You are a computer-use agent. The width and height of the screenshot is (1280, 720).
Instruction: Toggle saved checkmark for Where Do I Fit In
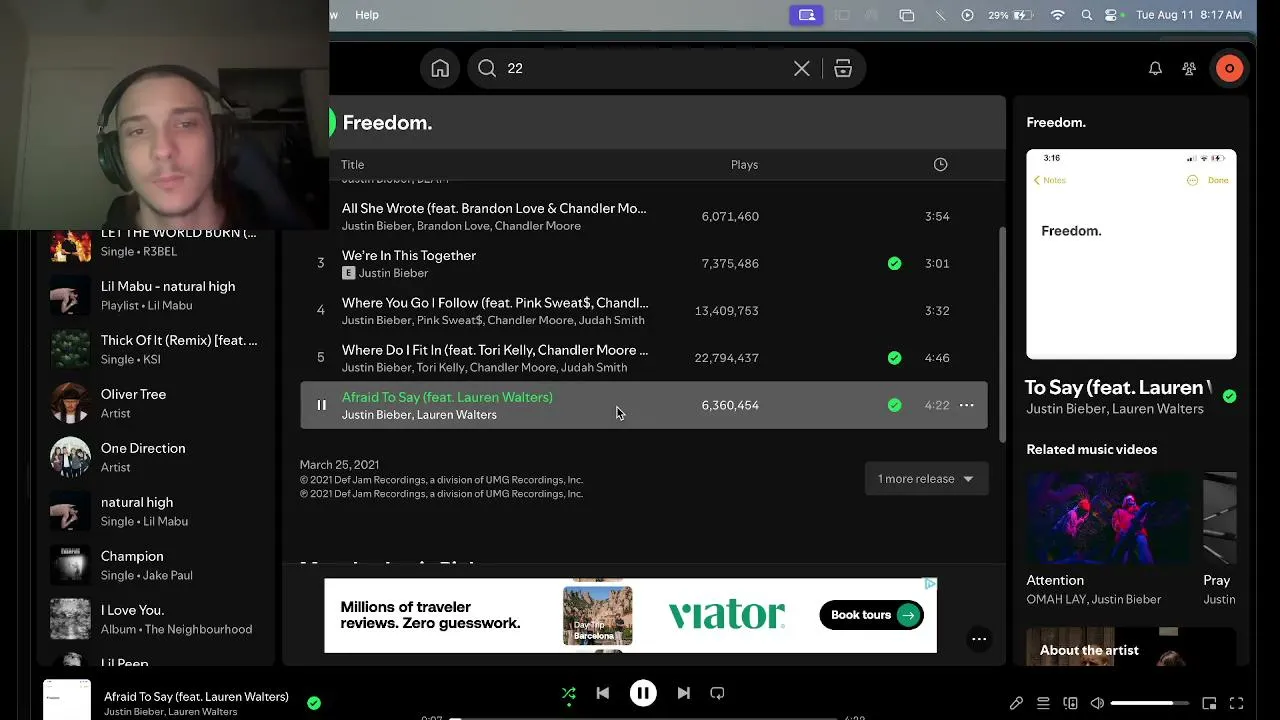click(894, 357)
